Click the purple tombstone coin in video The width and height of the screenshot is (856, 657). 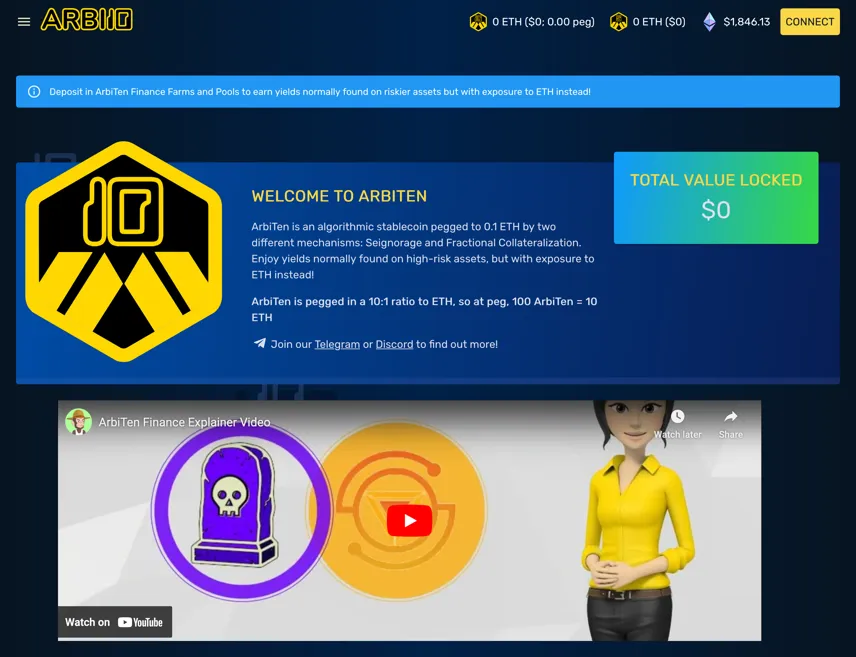(241, 510)
